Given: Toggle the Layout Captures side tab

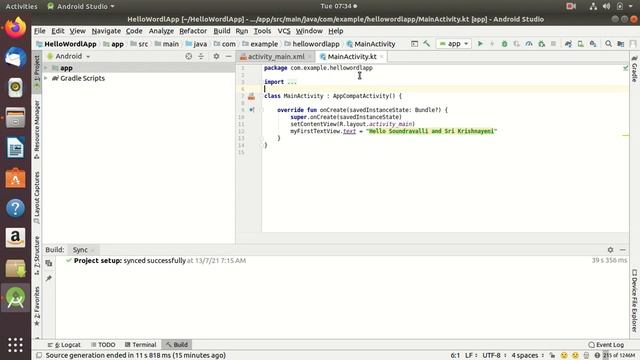Looking at the screenshot, I should coord(37,198).
